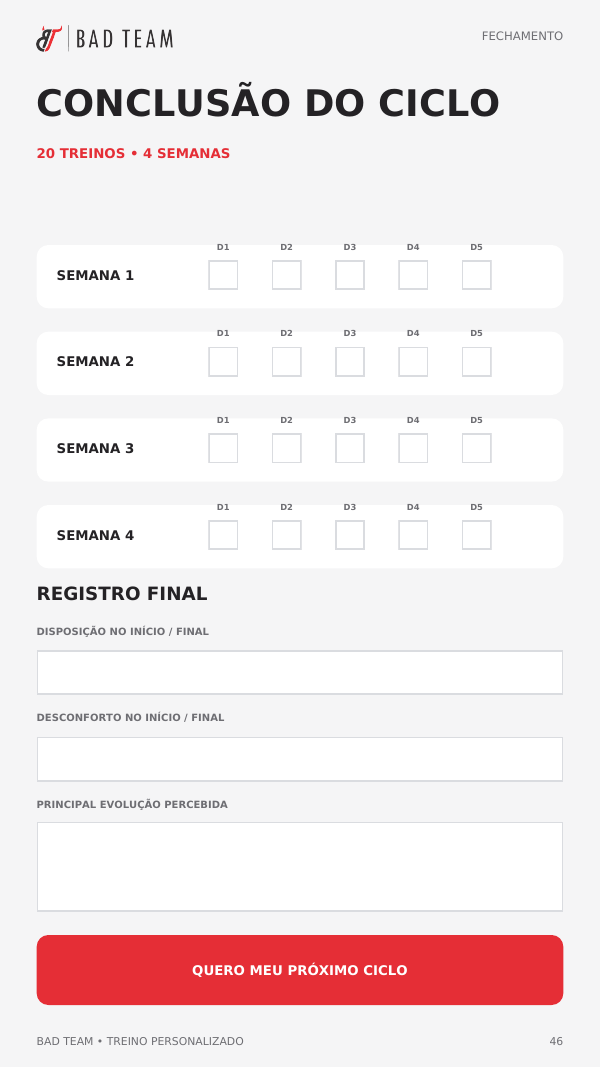Viewport: 600px width, 1067px height.
Task: Tick Semana 3 D1 box
Action: click(x=223, y=448)
